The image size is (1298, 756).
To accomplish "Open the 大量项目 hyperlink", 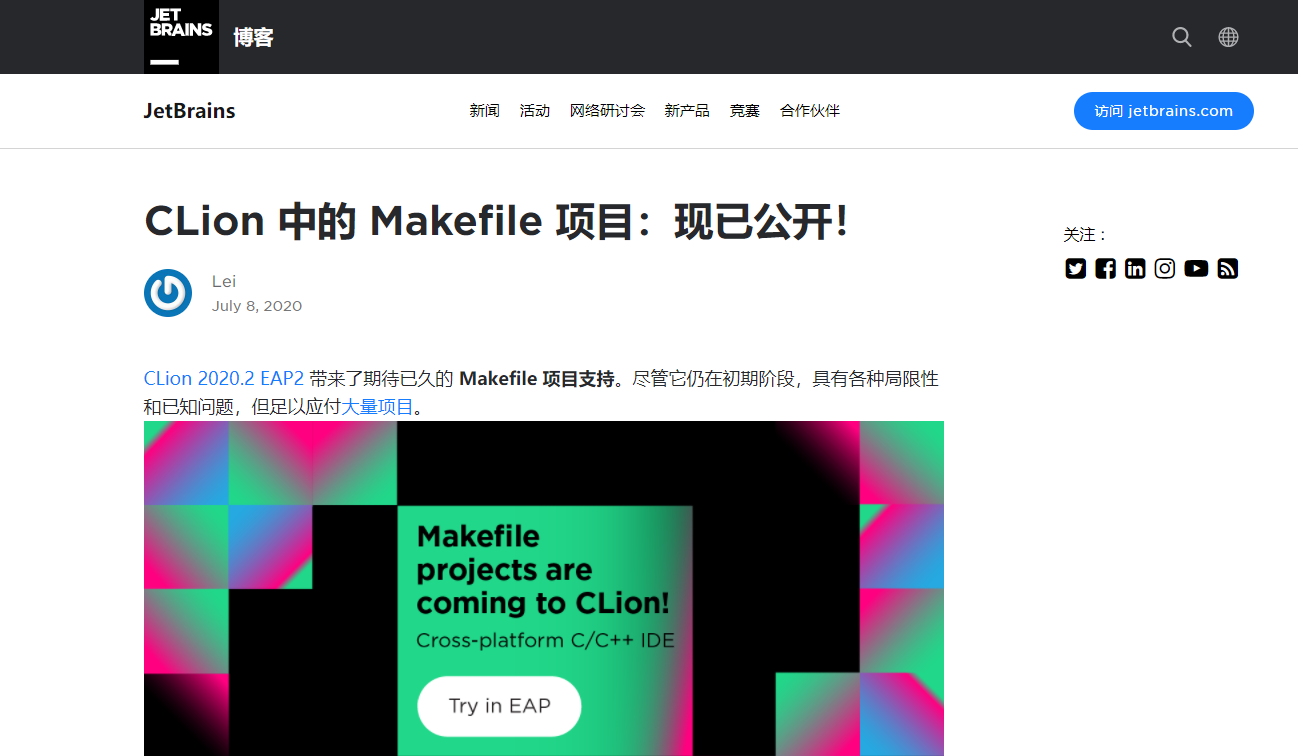I will (x=378, y=407).
